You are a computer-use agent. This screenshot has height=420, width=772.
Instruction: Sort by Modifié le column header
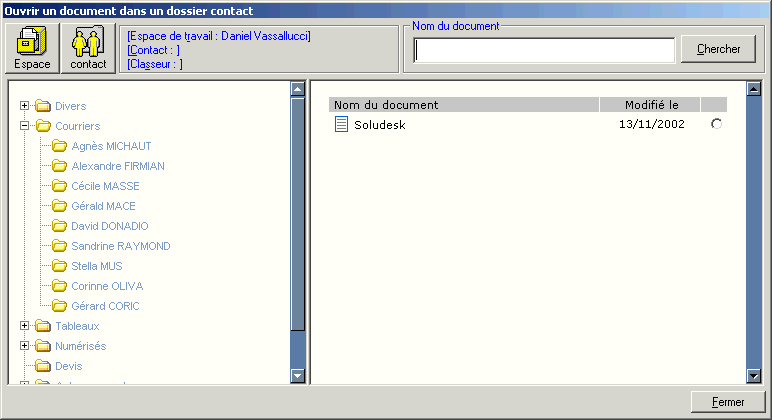pos(650,105)
